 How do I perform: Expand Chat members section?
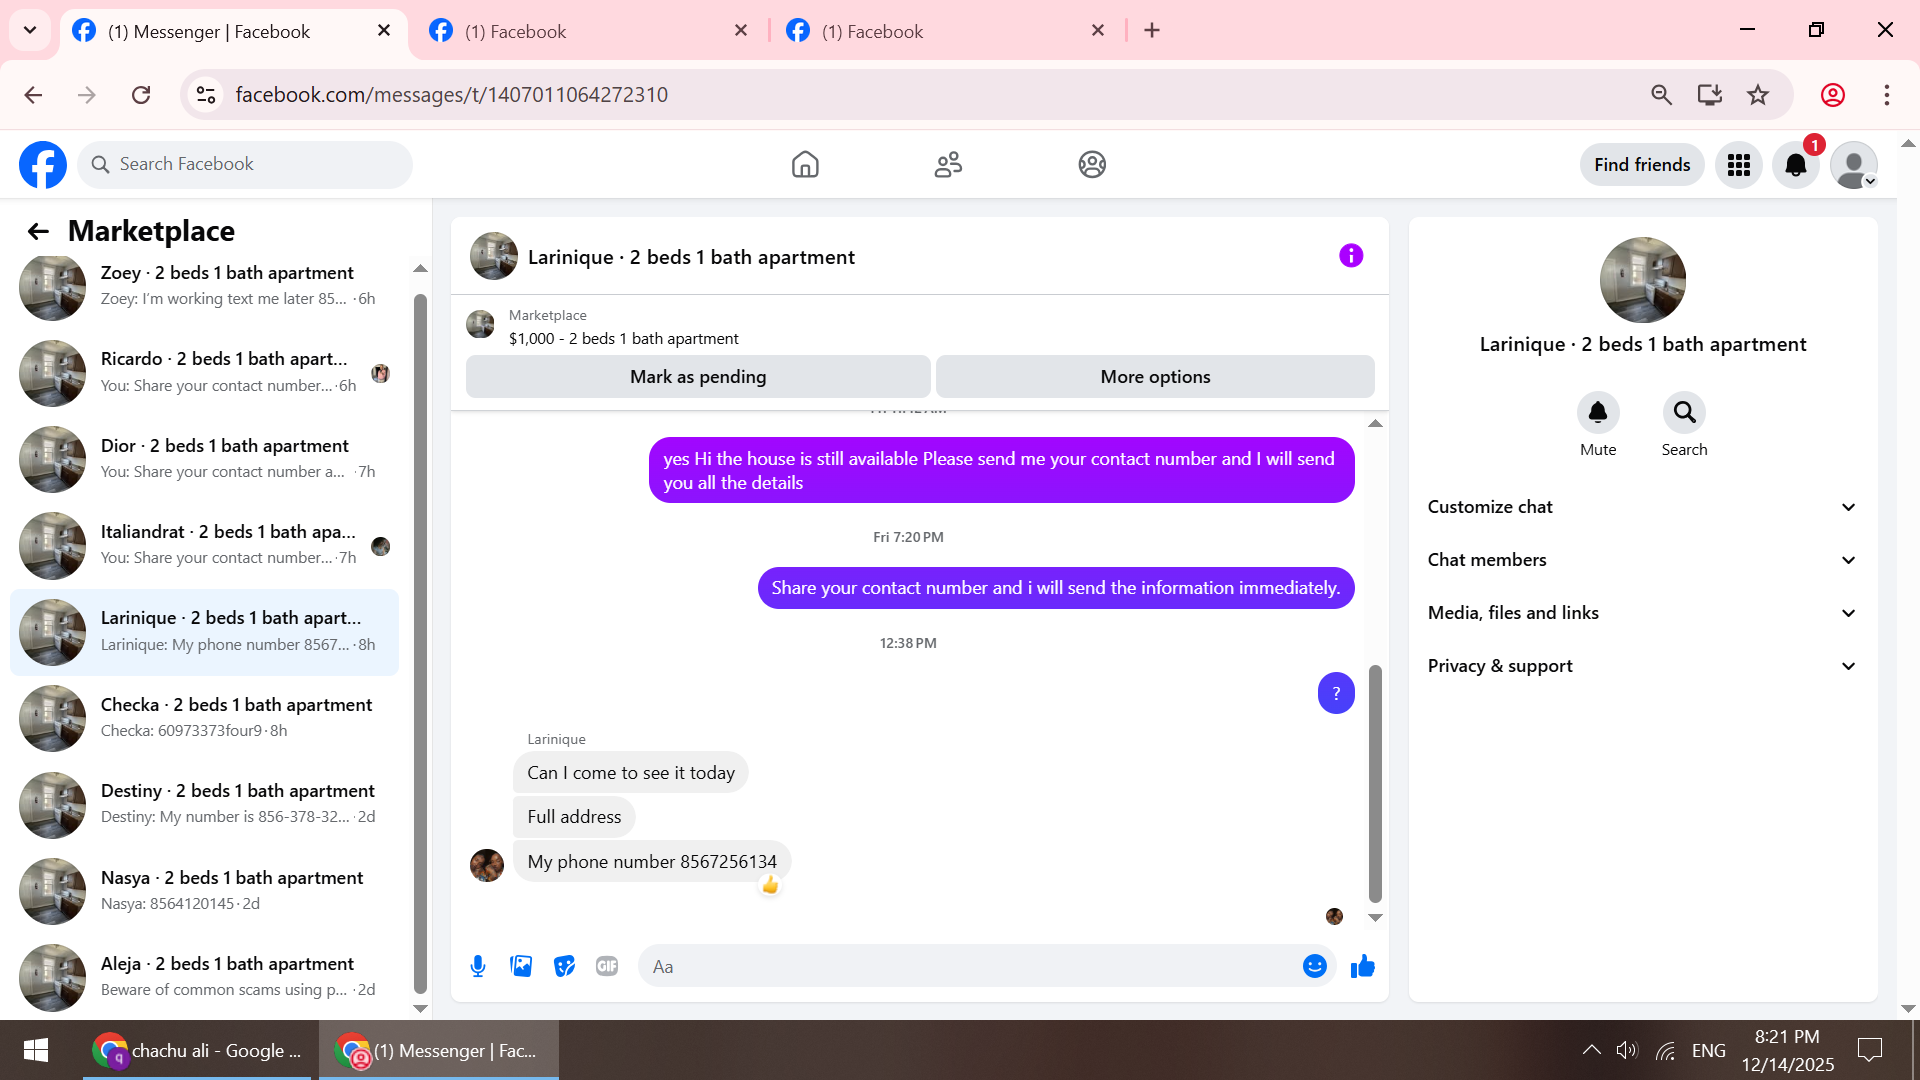point(1642,560)
